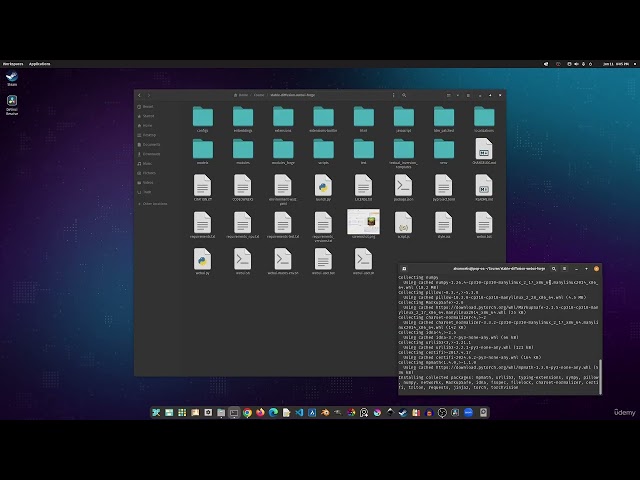640x480 pixels.
Task: Open a new tab in the terminal
Action: coord(404,269)
